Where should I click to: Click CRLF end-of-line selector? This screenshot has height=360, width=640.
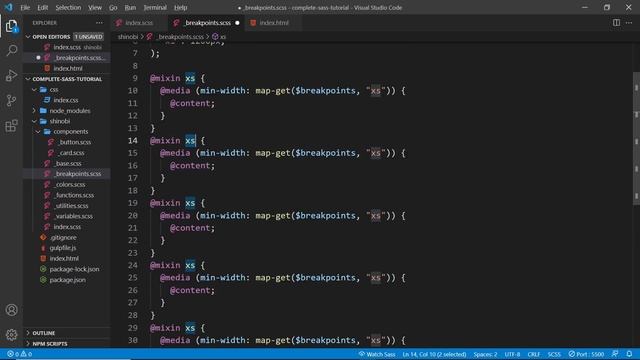[x=534, y=354]
